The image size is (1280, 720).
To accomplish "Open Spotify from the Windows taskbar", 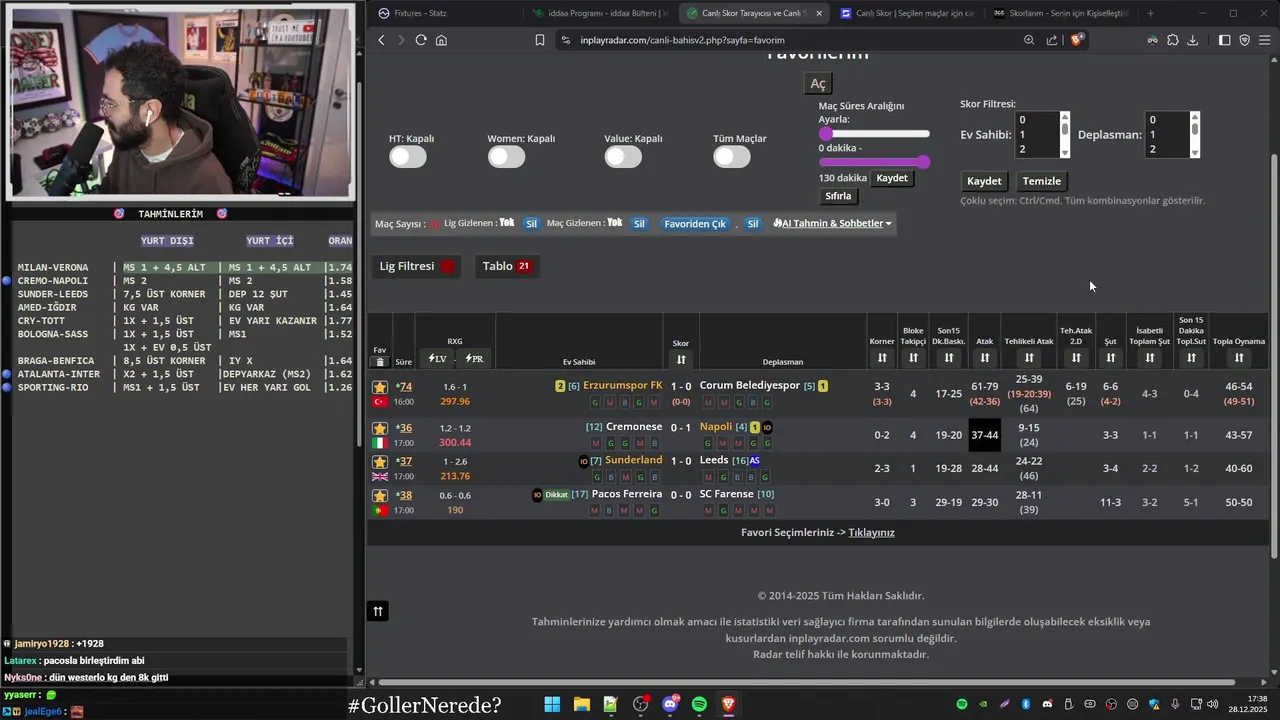I will 699,704.
